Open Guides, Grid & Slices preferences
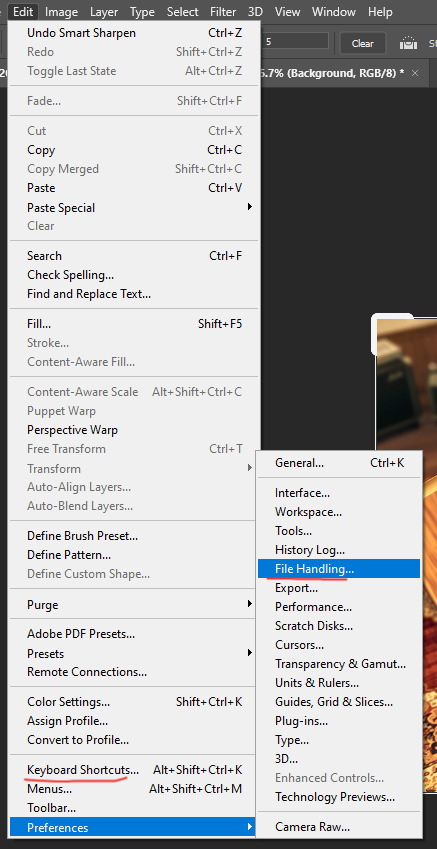The image size is (437, 849). [x=339, y=702]
